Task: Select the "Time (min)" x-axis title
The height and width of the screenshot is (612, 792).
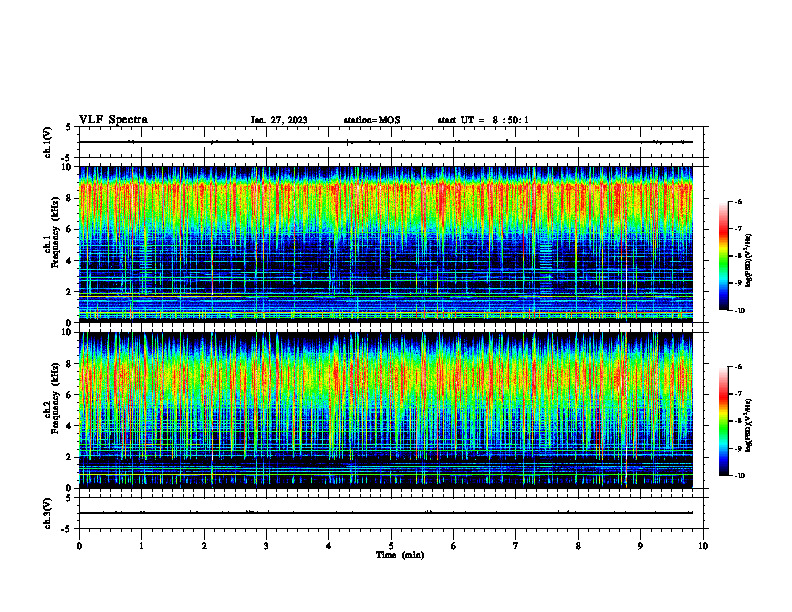Action: tap(400, 555)
